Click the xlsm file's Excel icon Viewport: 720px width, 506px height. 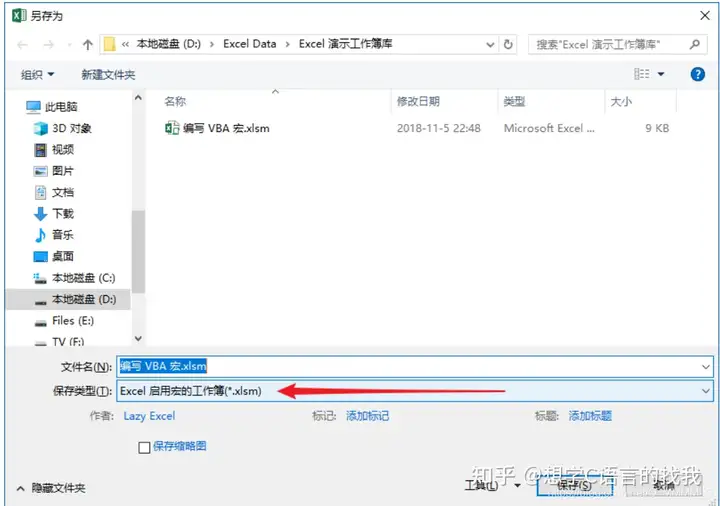[172, 128]
